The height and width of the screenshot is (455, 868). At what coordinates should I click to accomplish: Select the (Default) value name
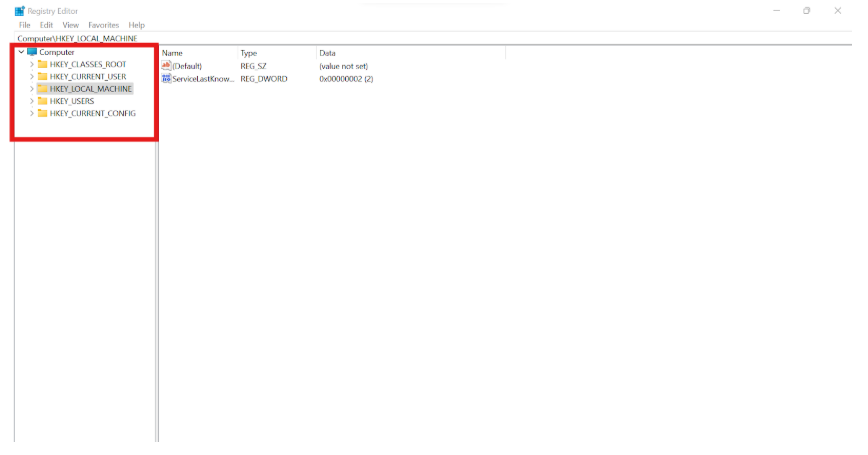(x=187, y=66)
